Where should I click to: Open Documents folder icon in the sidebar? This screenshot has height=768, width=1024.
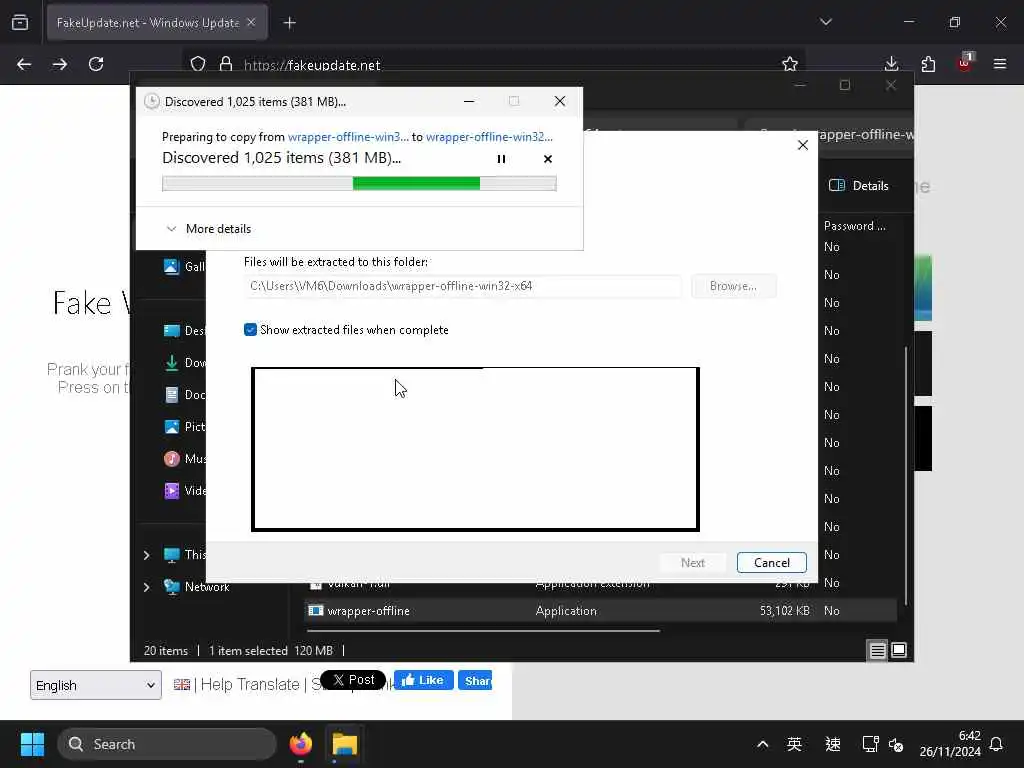[x=172, y=394]
